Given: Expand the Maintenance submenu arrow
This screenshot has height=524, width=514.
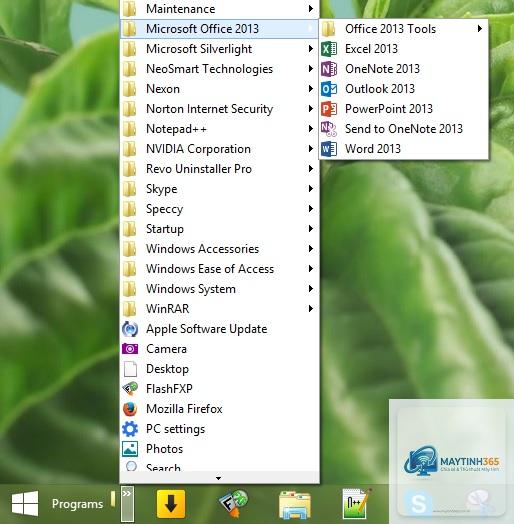Looking at the screenshot, I should pos(311,9).
